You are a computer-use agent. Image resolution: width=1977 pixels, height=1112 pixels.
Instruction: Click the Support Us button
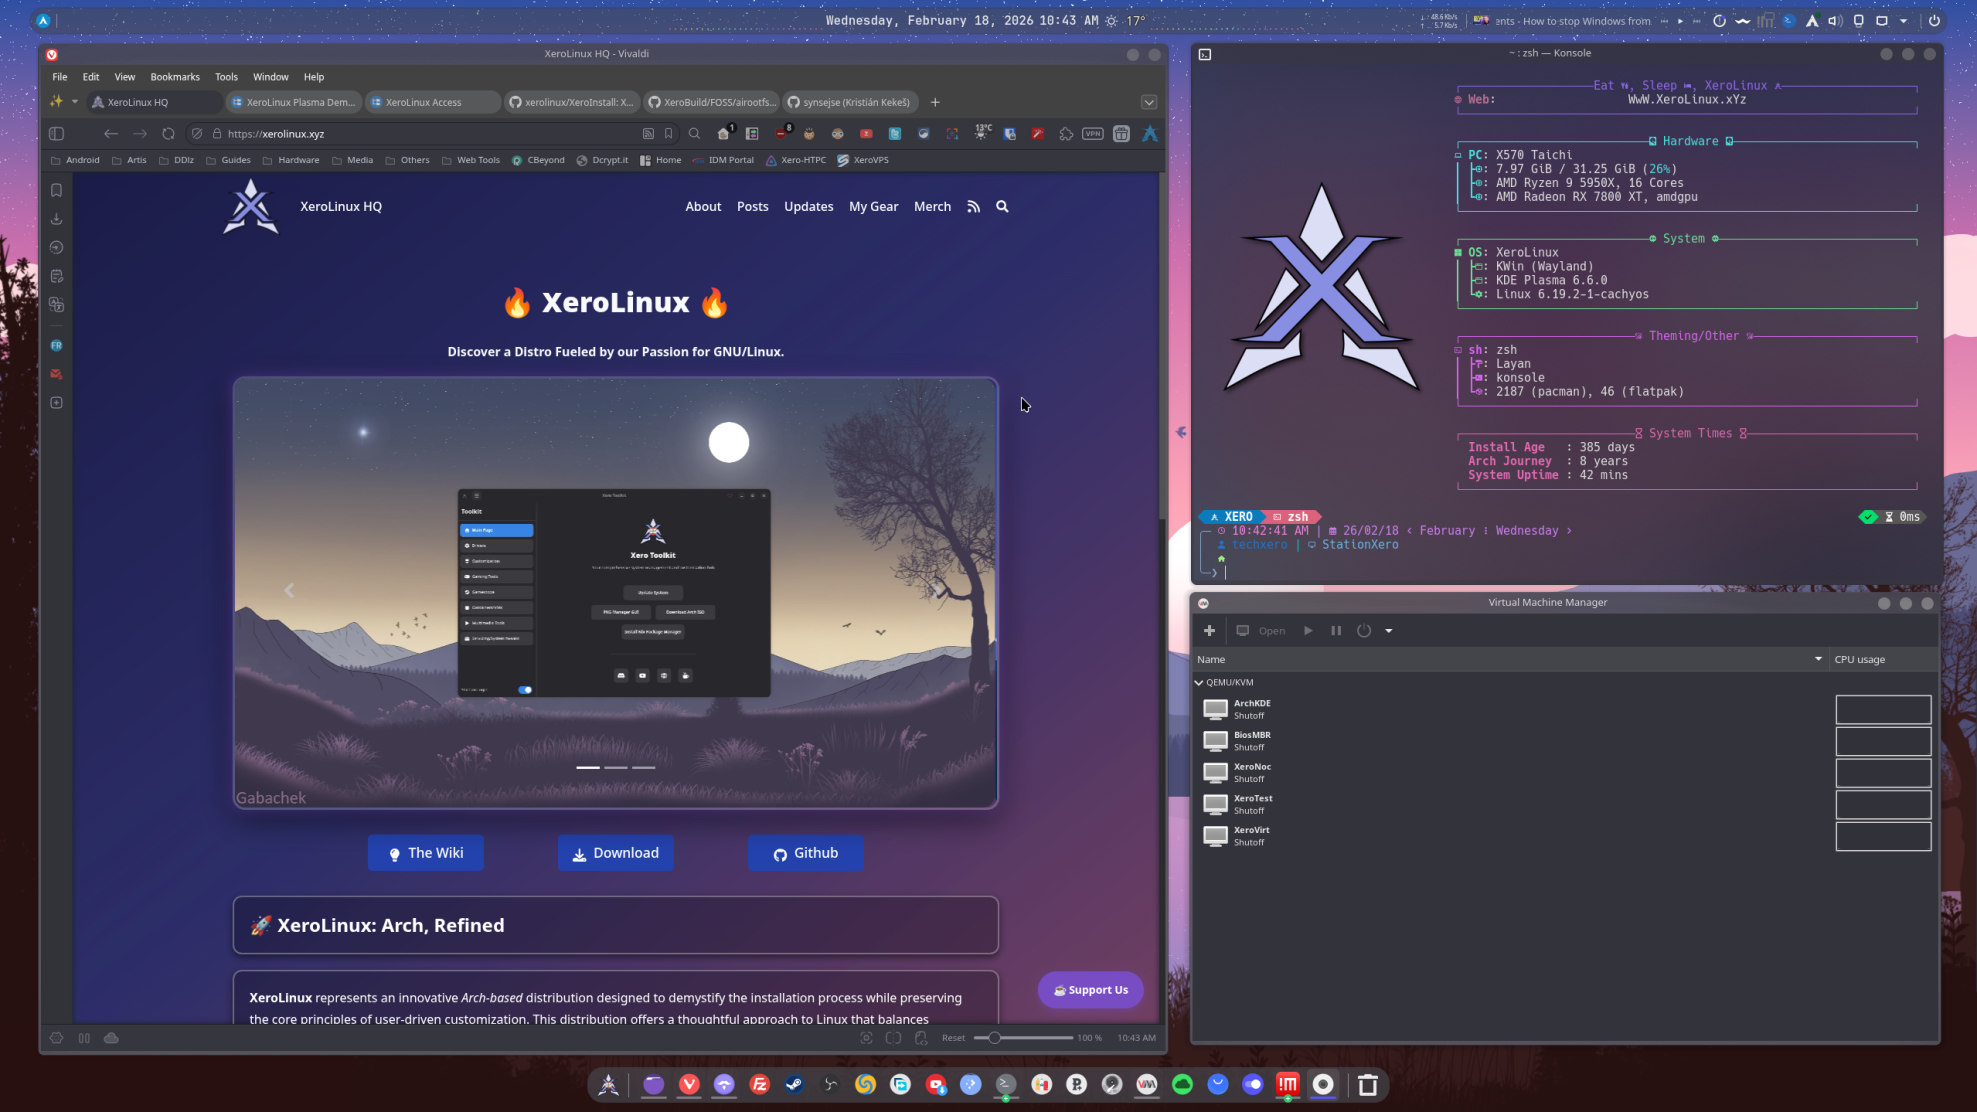1090,990
